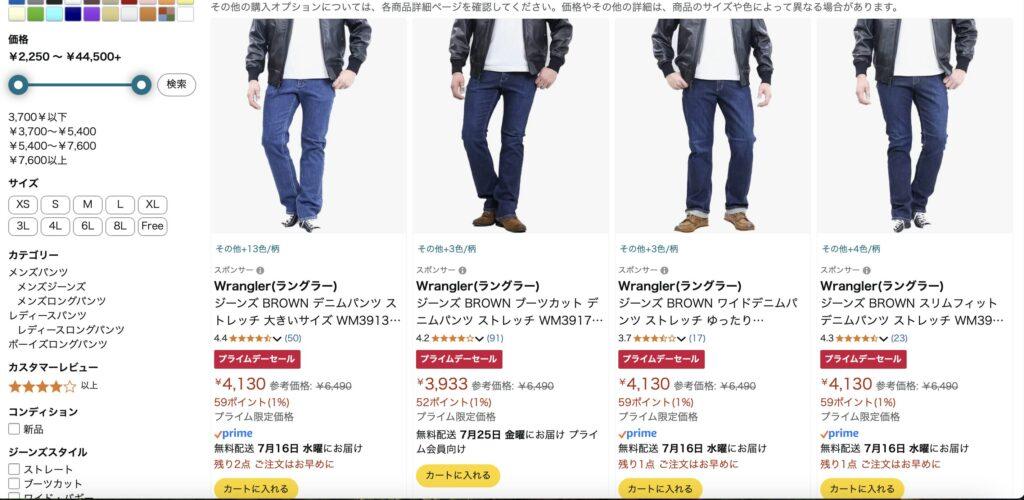Expand rating dropdown arrow on 4.3 star product

(x=884, y=339)
